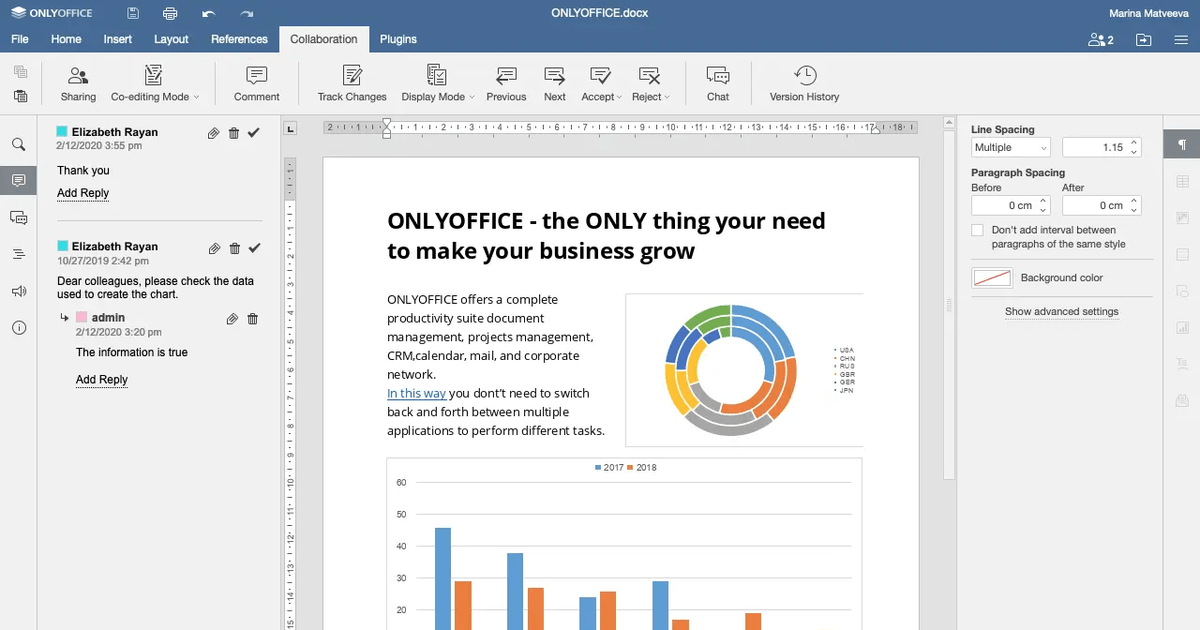This screenshot has width=1200, height=630.
Task: Open the Feedback megaphone sidebar icon
Action: (x=18, y=291)
